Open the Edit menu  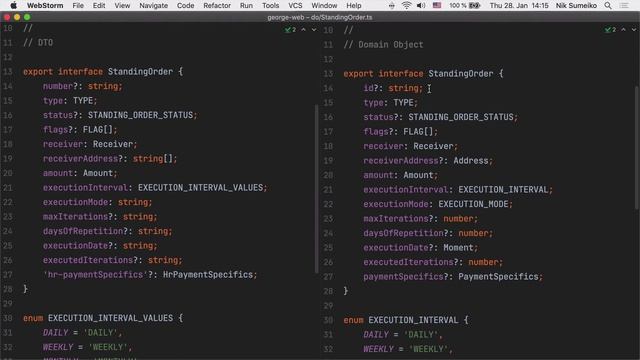(99, 6)
